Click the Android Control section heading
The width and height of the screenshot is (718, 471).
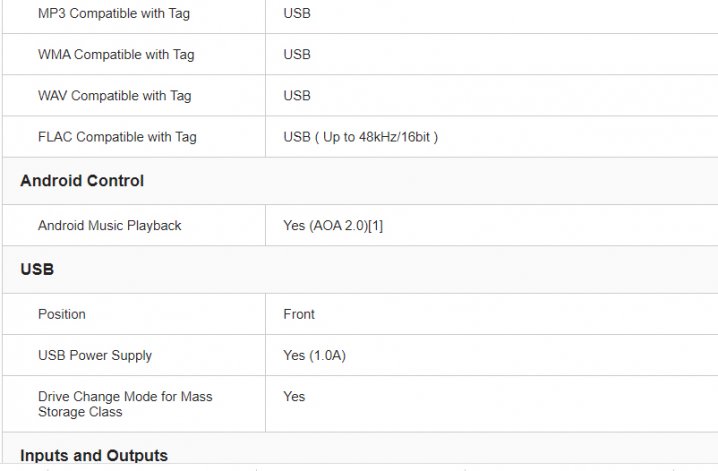[82, 181]
